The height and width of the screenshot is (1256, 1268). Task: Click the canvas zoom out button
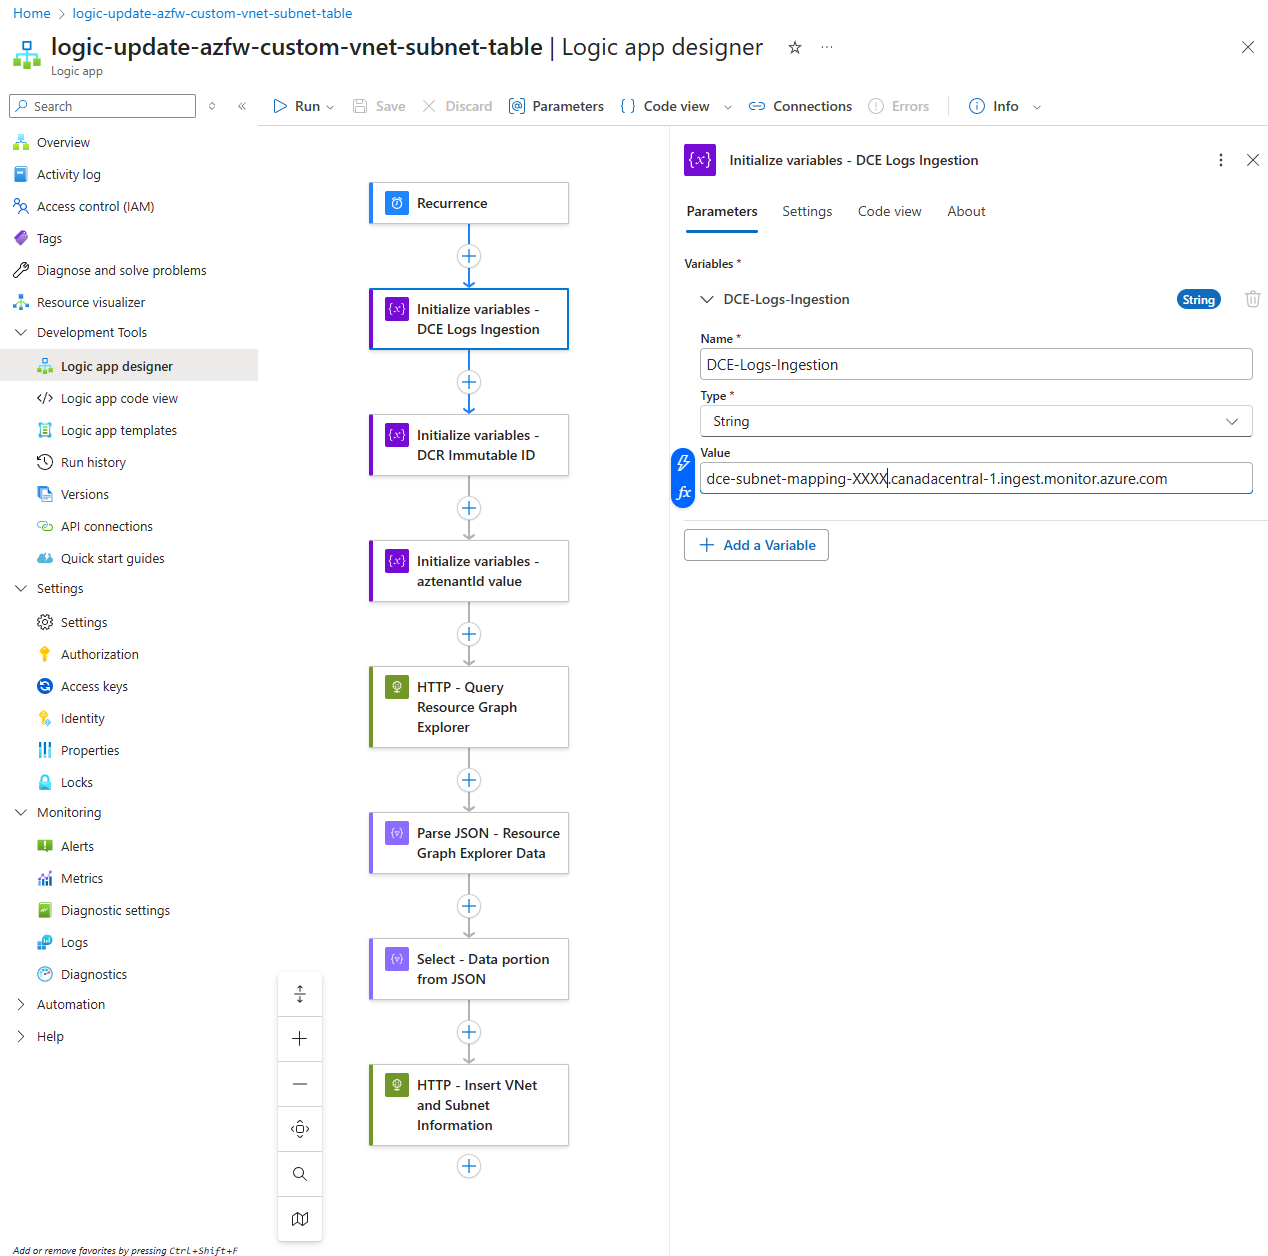(300, 1084)
